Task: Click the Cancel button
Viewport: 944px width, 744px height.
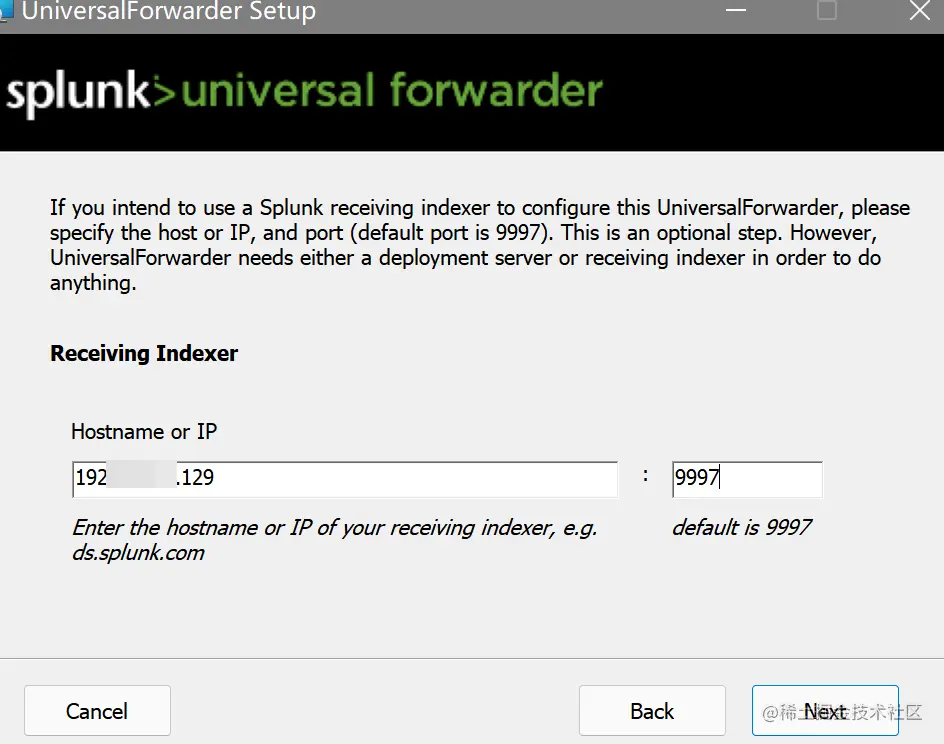Action: click(x=97, y=710)
